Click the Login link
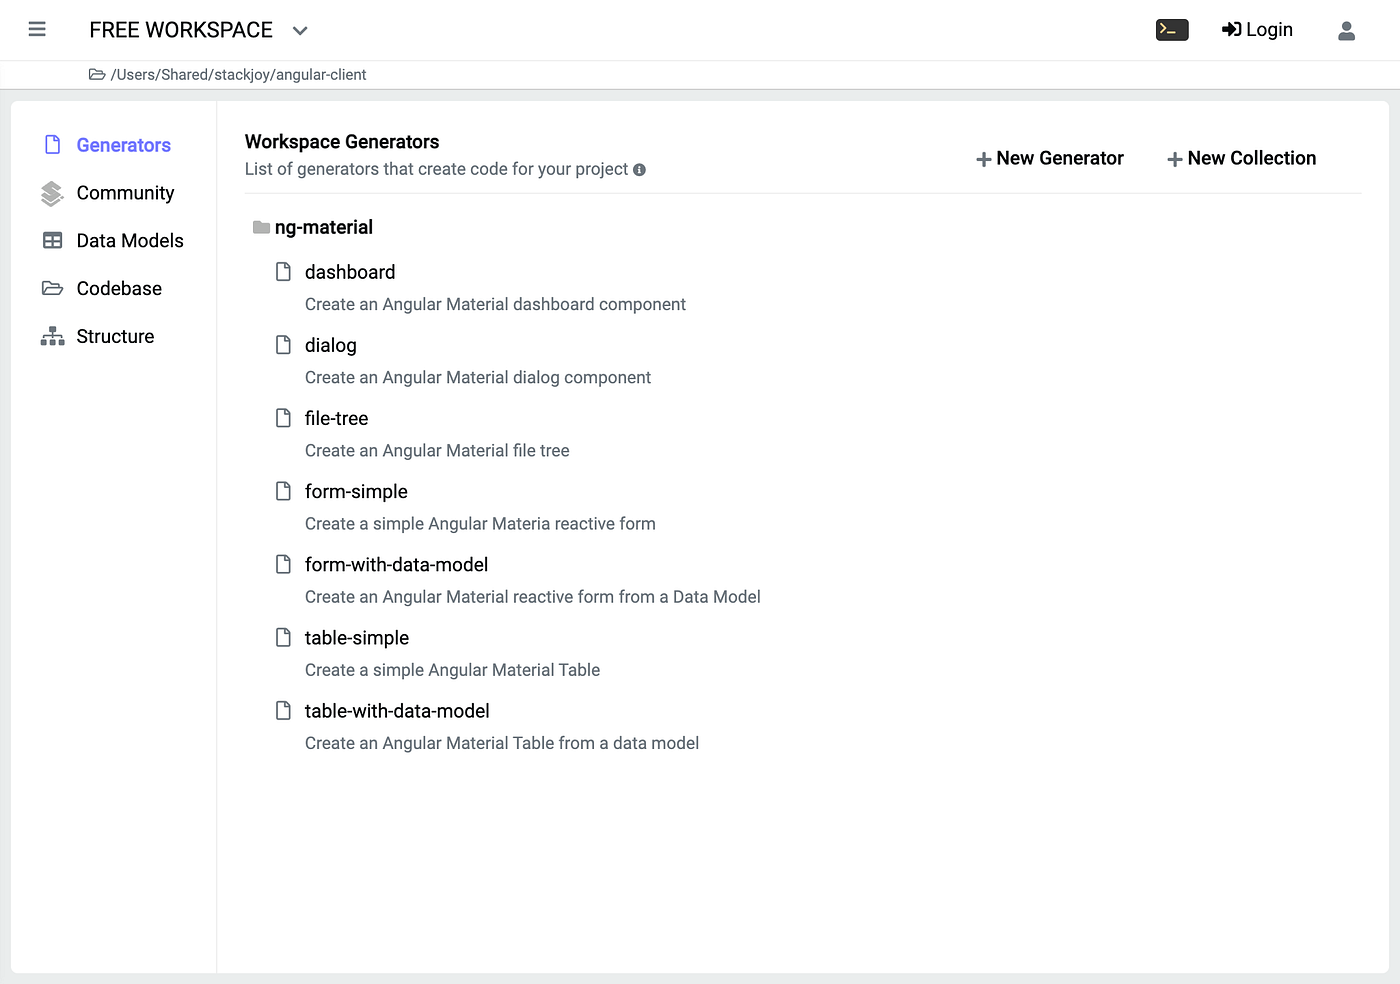This screenshot has height=984, width=1400. (1257, 30)
